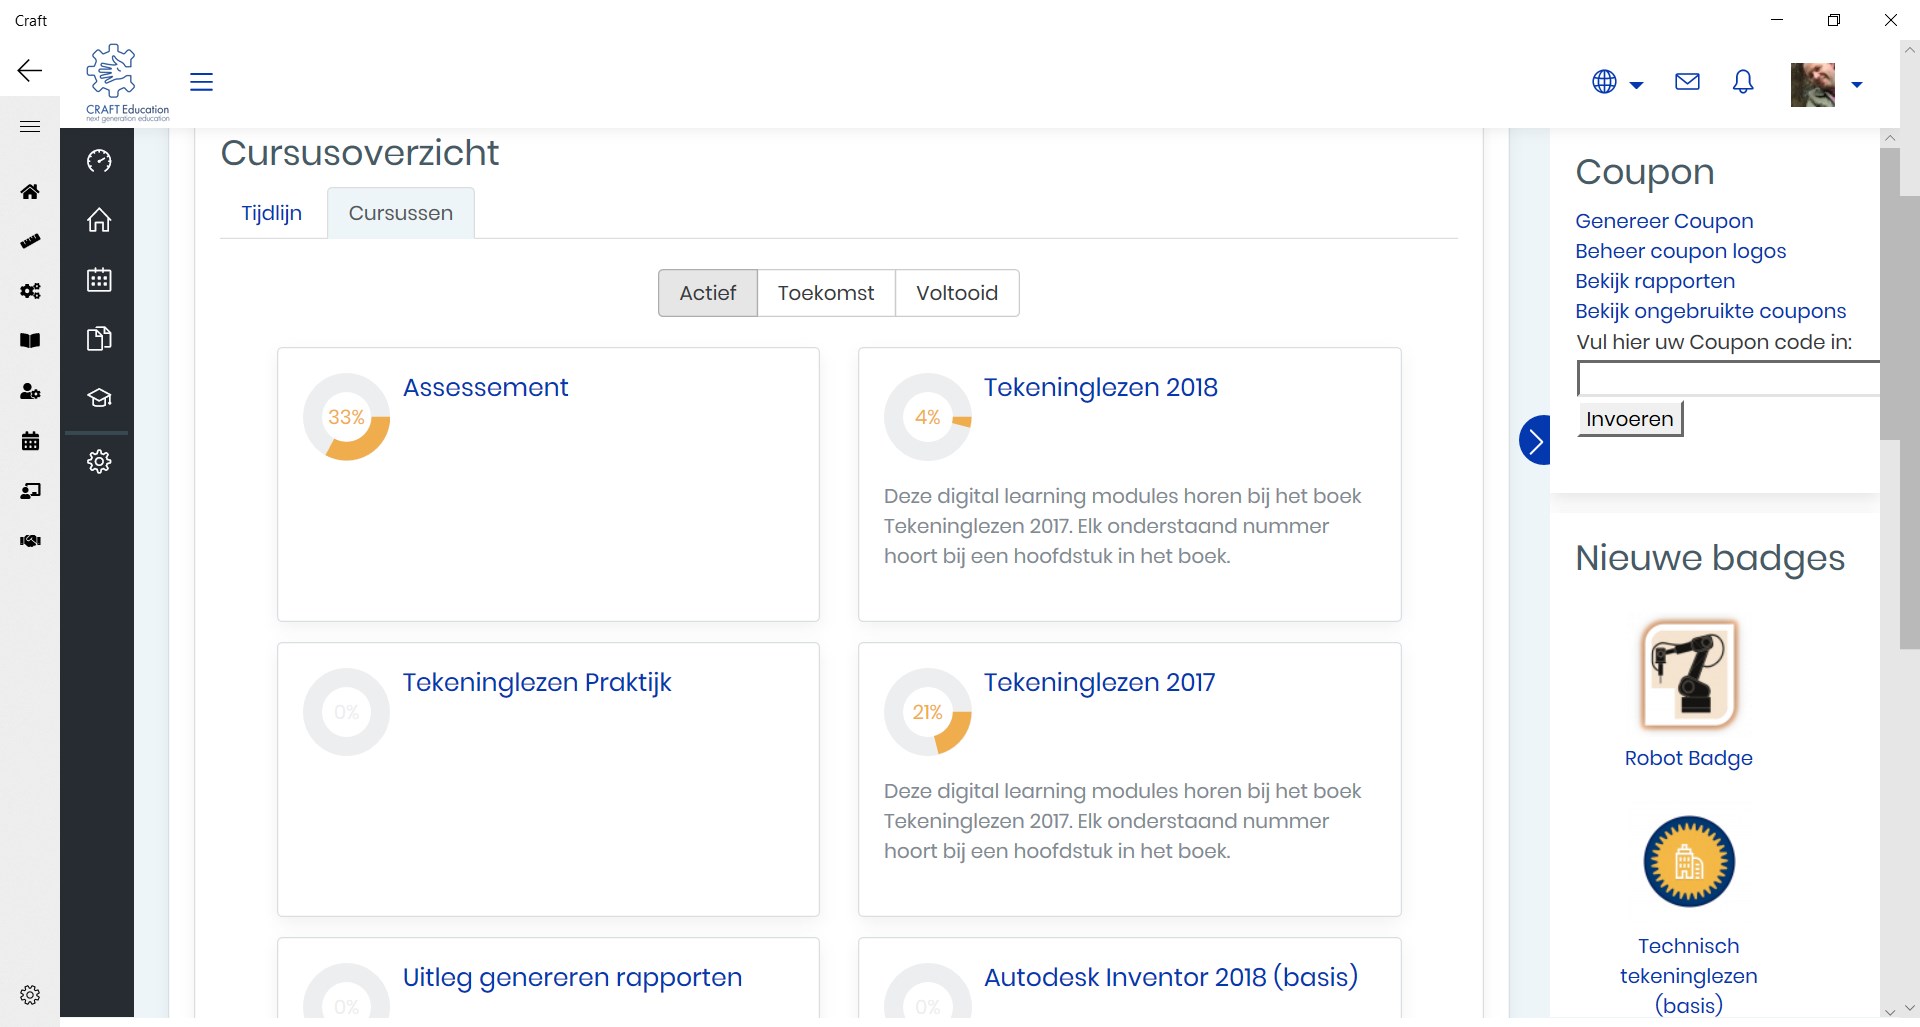1920x1027 pixels.
Task: Toggle the blue hamburger menu beside the logo
Action: 201,82
